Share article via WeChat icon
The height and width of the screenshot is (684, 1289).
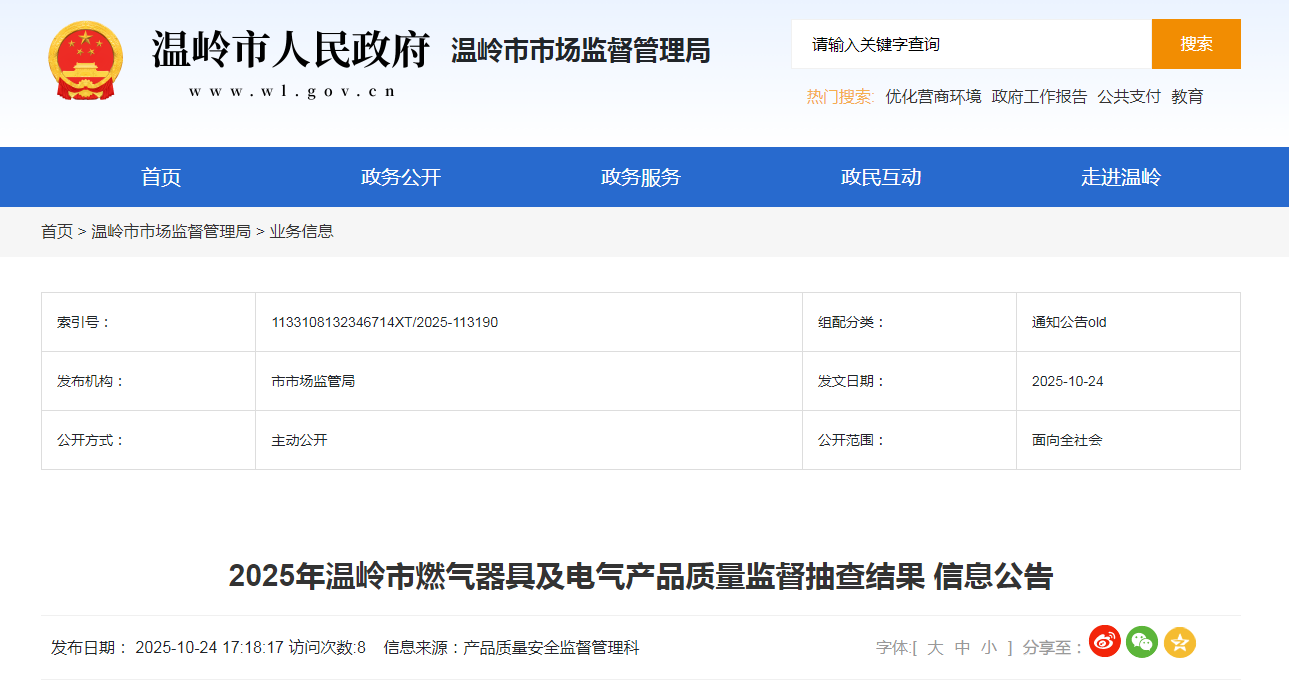(x=1142, y=642)
